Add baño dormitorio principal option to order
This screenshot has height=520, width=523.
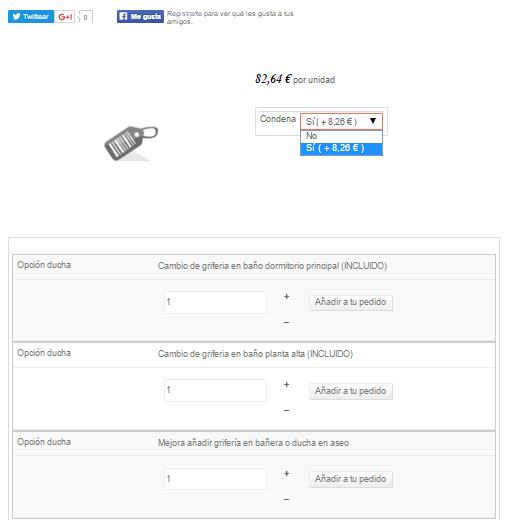point(351,303)
